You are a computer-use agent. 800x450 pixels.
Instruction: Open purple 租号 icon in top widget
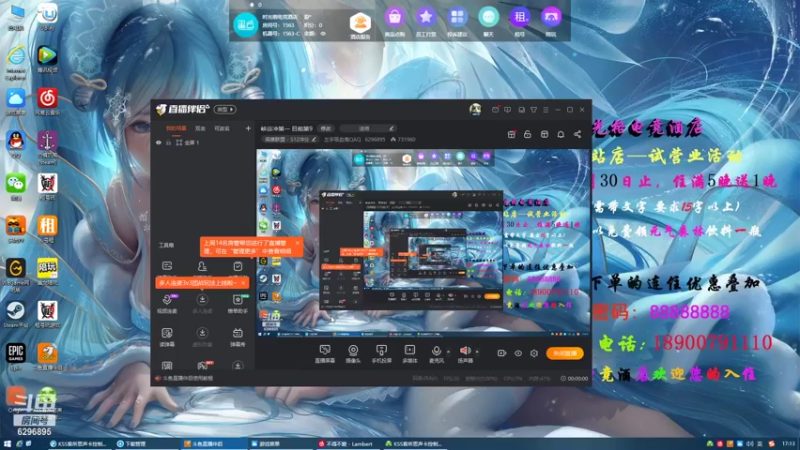click(x=519, y=22)
